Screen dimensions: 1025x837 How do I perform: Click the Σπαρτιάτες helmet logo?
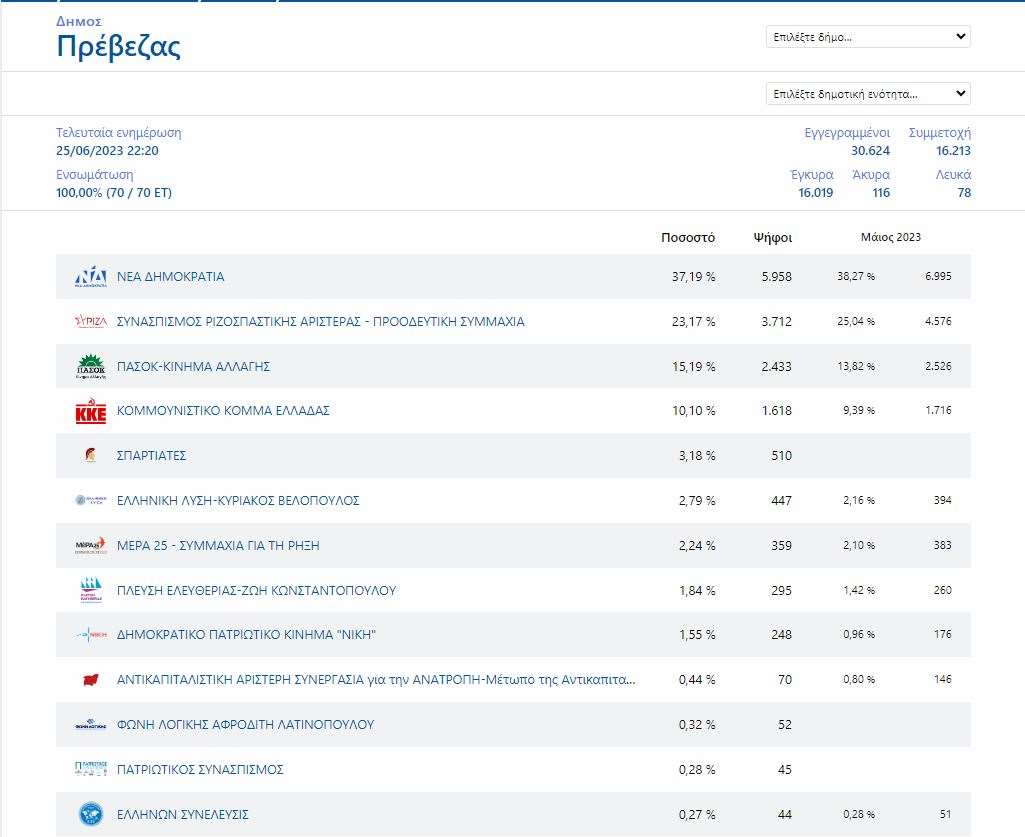(91, 455)
